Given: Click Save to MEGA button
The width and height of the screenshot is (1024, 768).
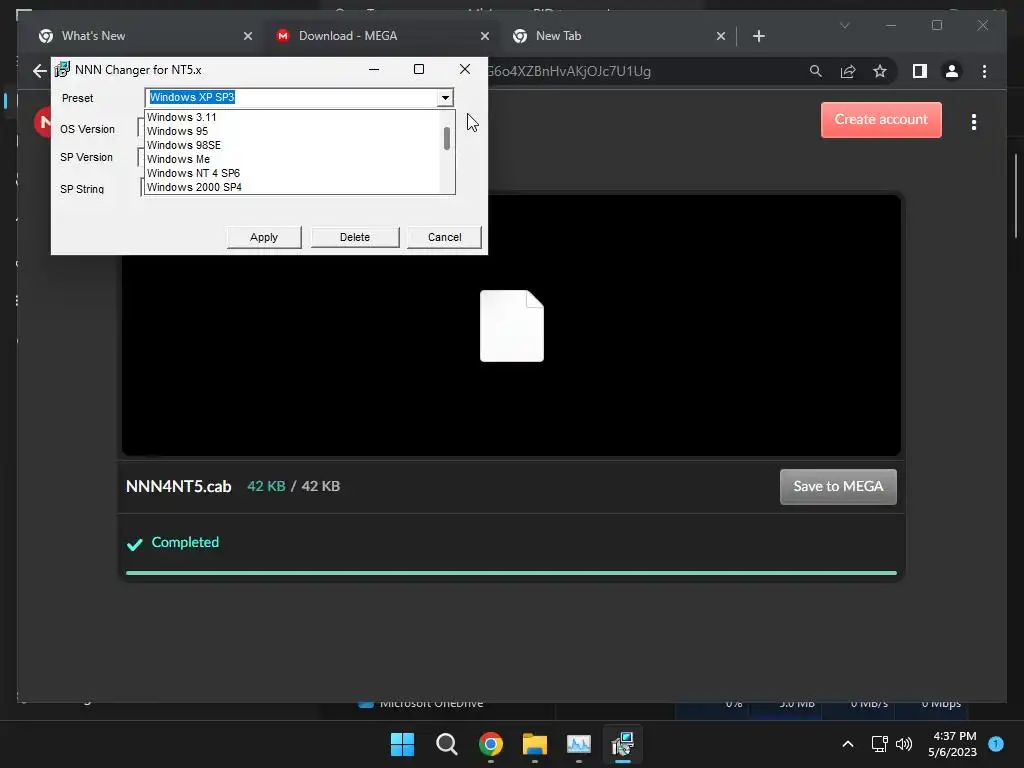Looking at the screenshot, I should (x=838, y=487).
